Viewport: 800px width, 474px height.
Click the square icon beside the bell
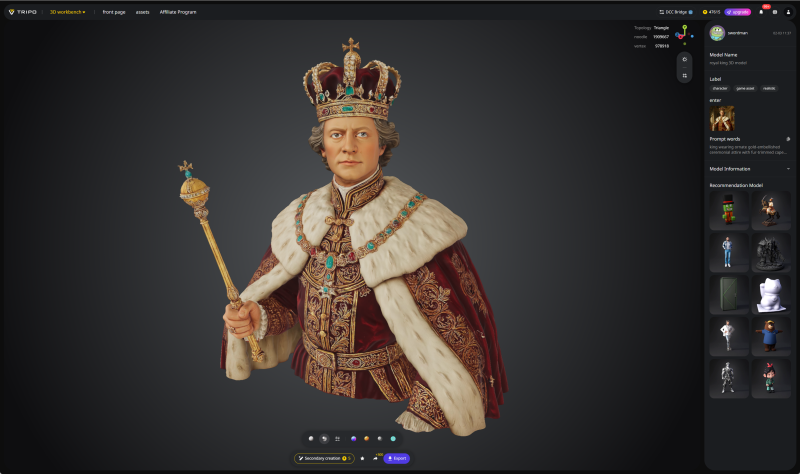pyautogui.click(x=774, y=12)
